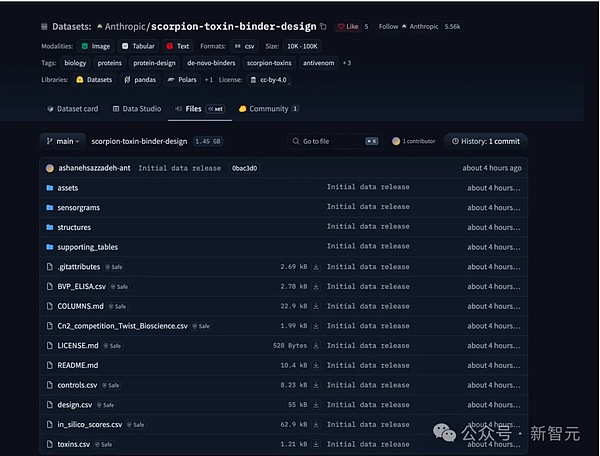Expand the +1 more libraries
The image size is (600, 456).
[209, 80]
